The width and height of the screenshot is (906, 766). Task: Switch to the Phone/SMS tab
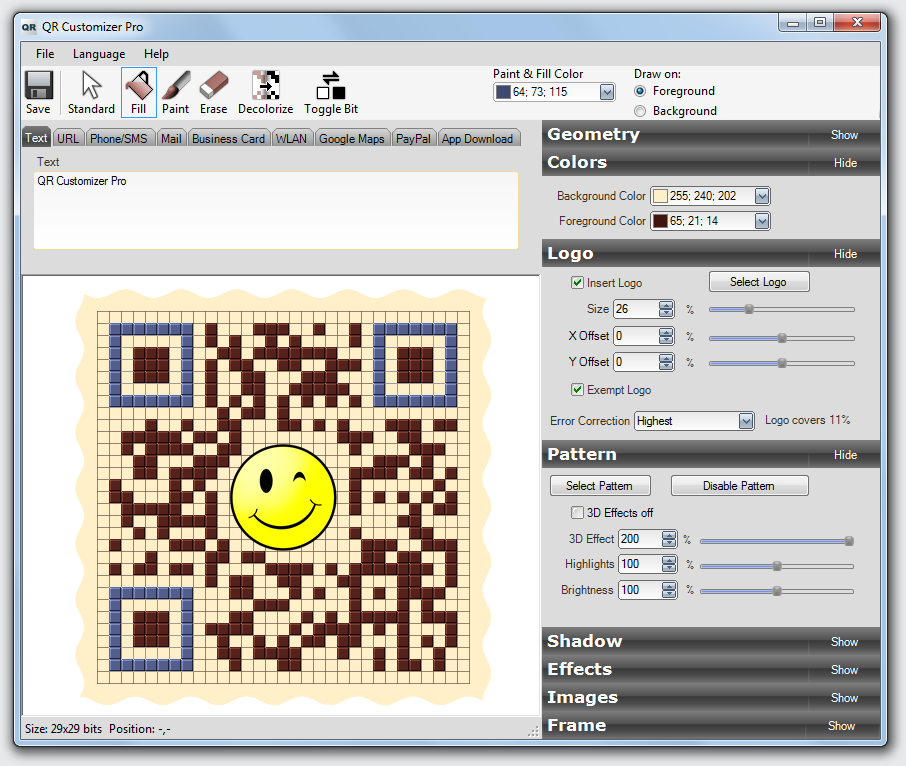pyautogui.click(x=119, y=139)
